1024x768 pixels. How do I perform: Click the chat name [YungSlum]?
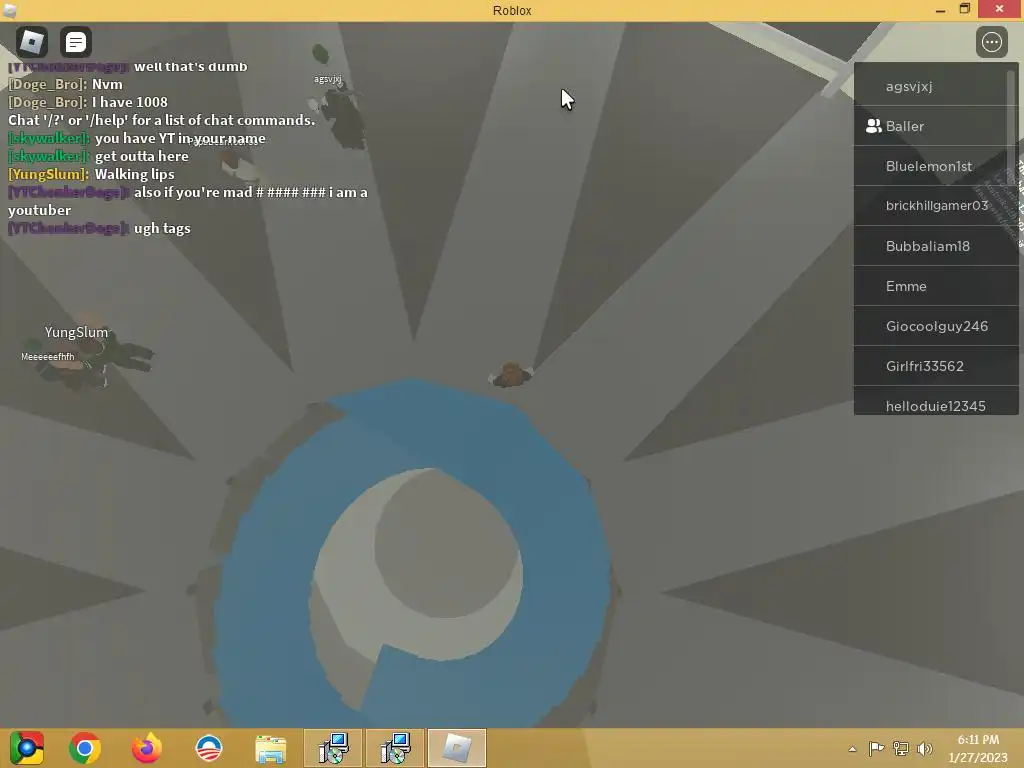(x=48, y=174)
